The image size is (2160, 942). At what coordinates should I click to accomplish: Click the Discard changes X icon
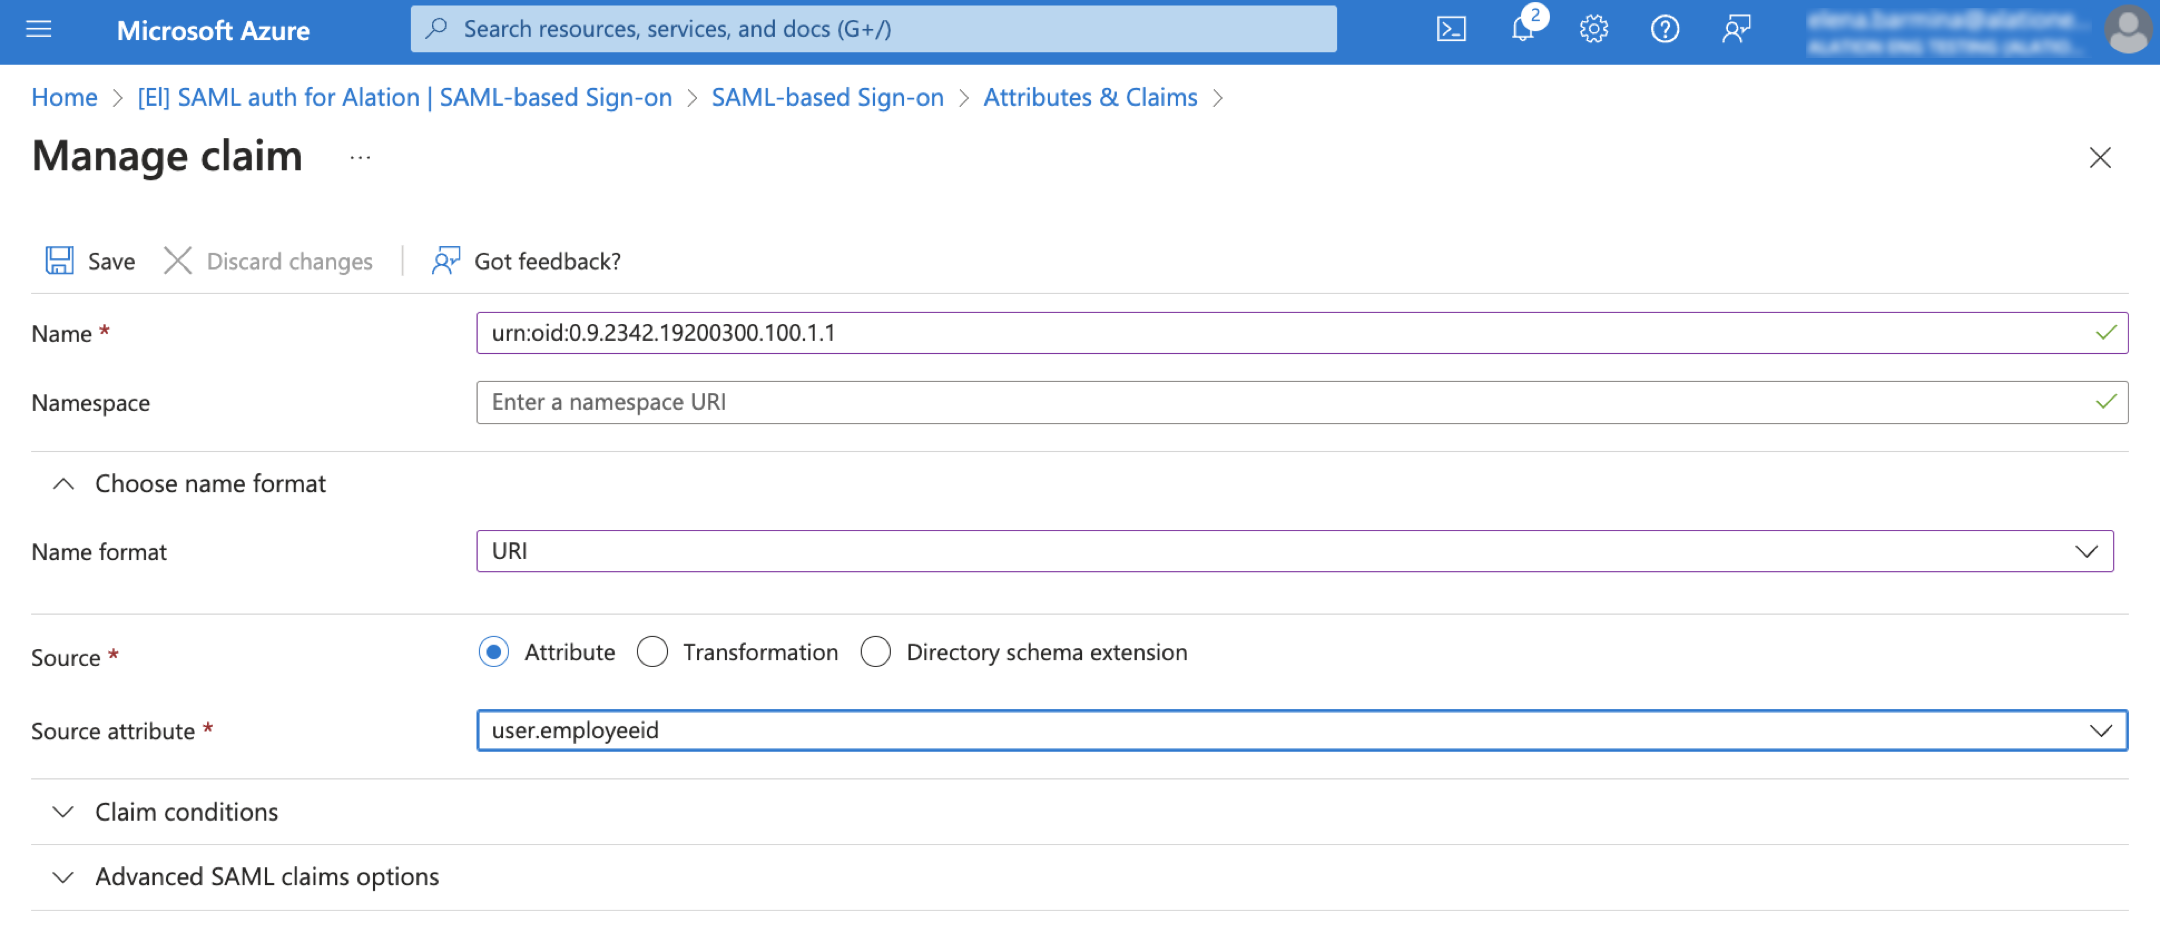tap(178, 261)
